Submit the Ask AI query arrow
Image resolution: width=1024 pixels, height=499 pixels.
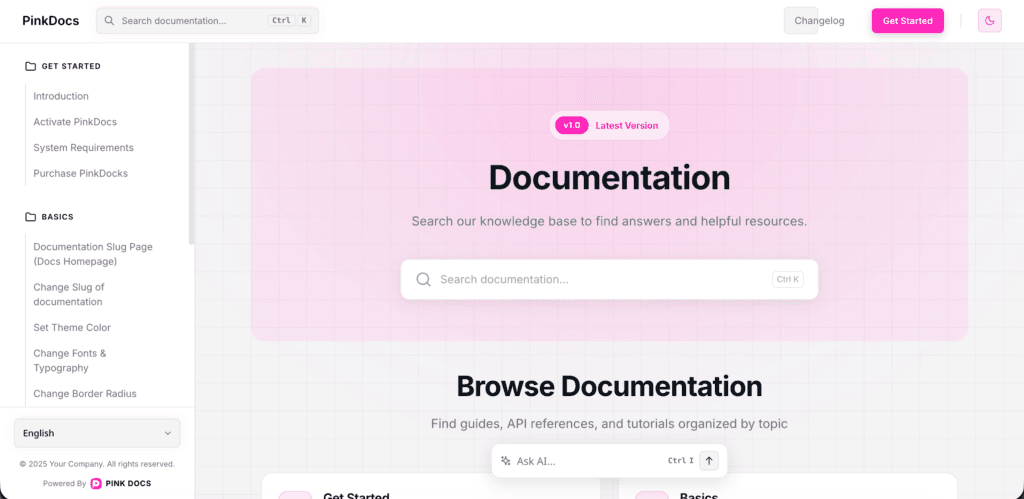coord(709,461)
